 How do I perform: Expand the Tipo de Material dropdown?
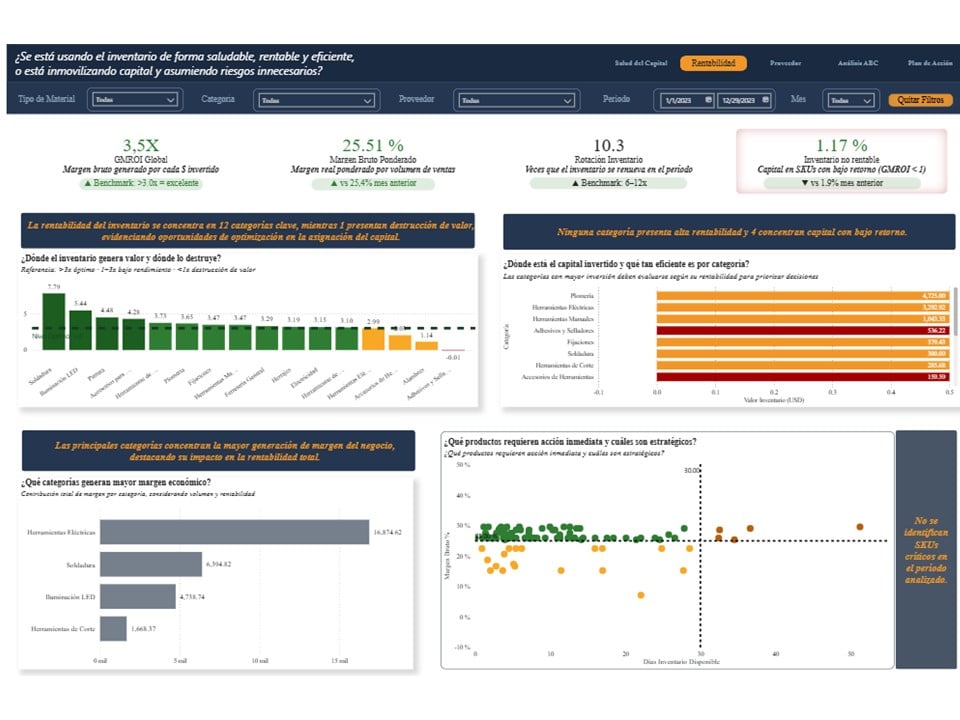[x=135, y=100]
